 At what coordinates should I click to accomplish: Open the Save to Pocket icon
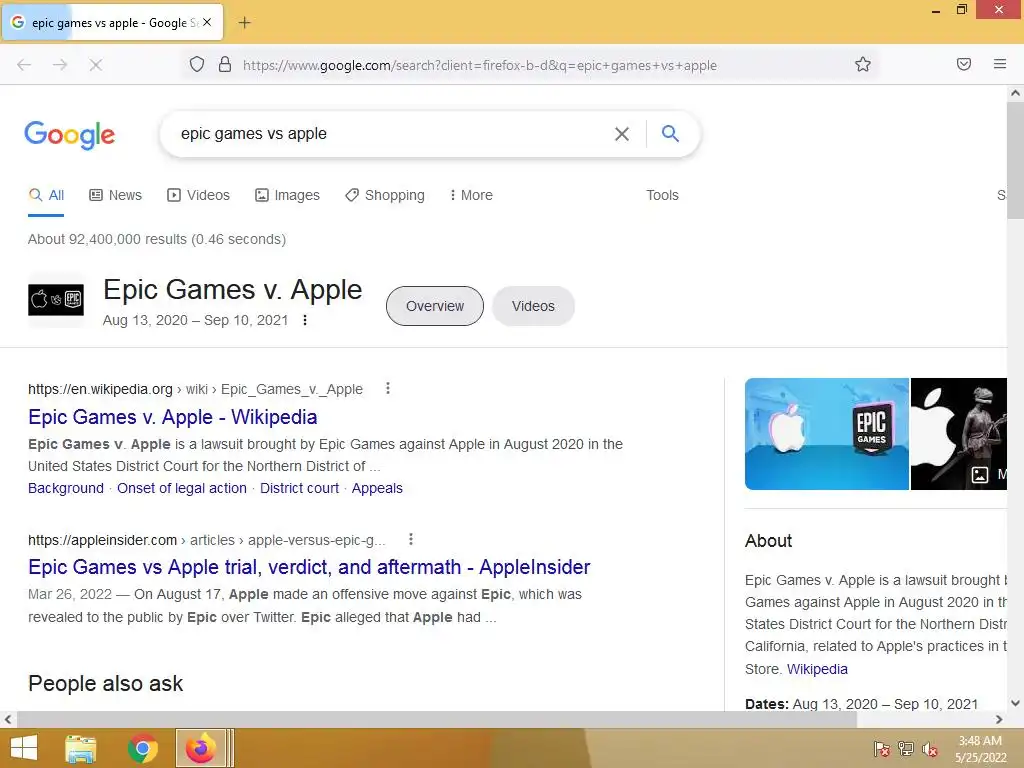tap(964, 64)
